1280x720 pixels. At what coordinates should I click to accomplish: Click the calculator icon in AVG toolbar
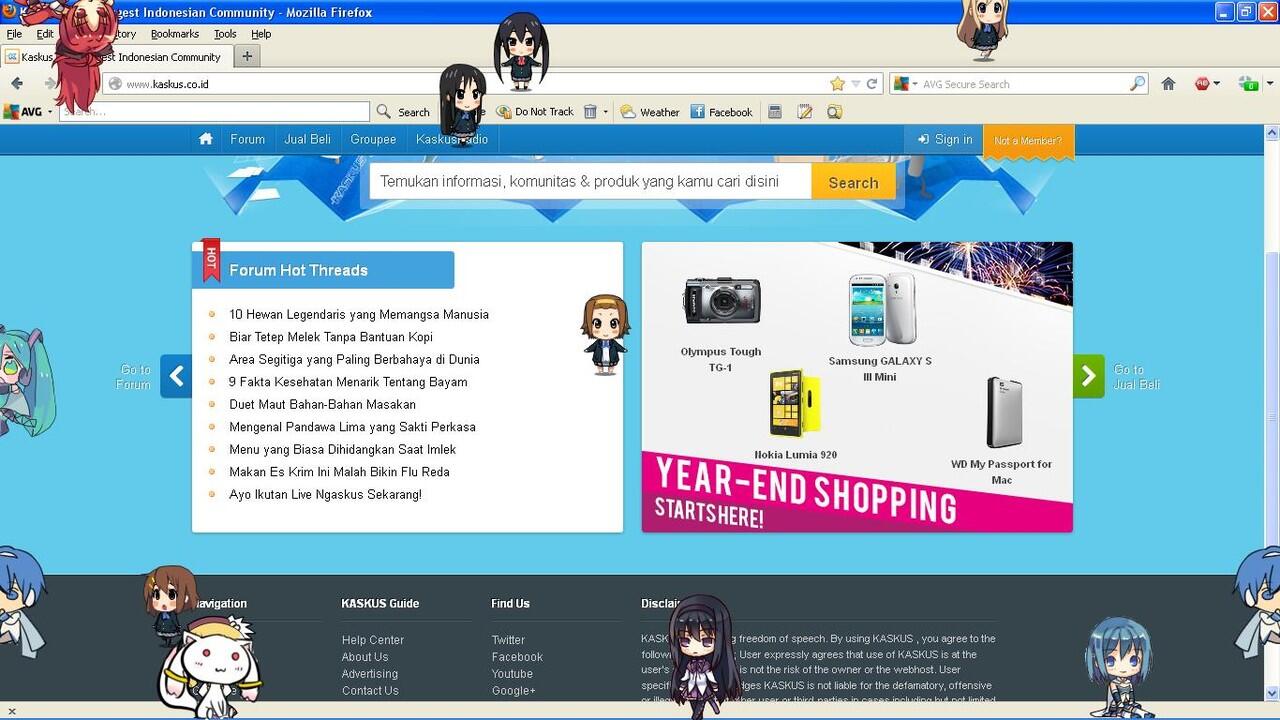pyautogui.click(x=775, y=112)
